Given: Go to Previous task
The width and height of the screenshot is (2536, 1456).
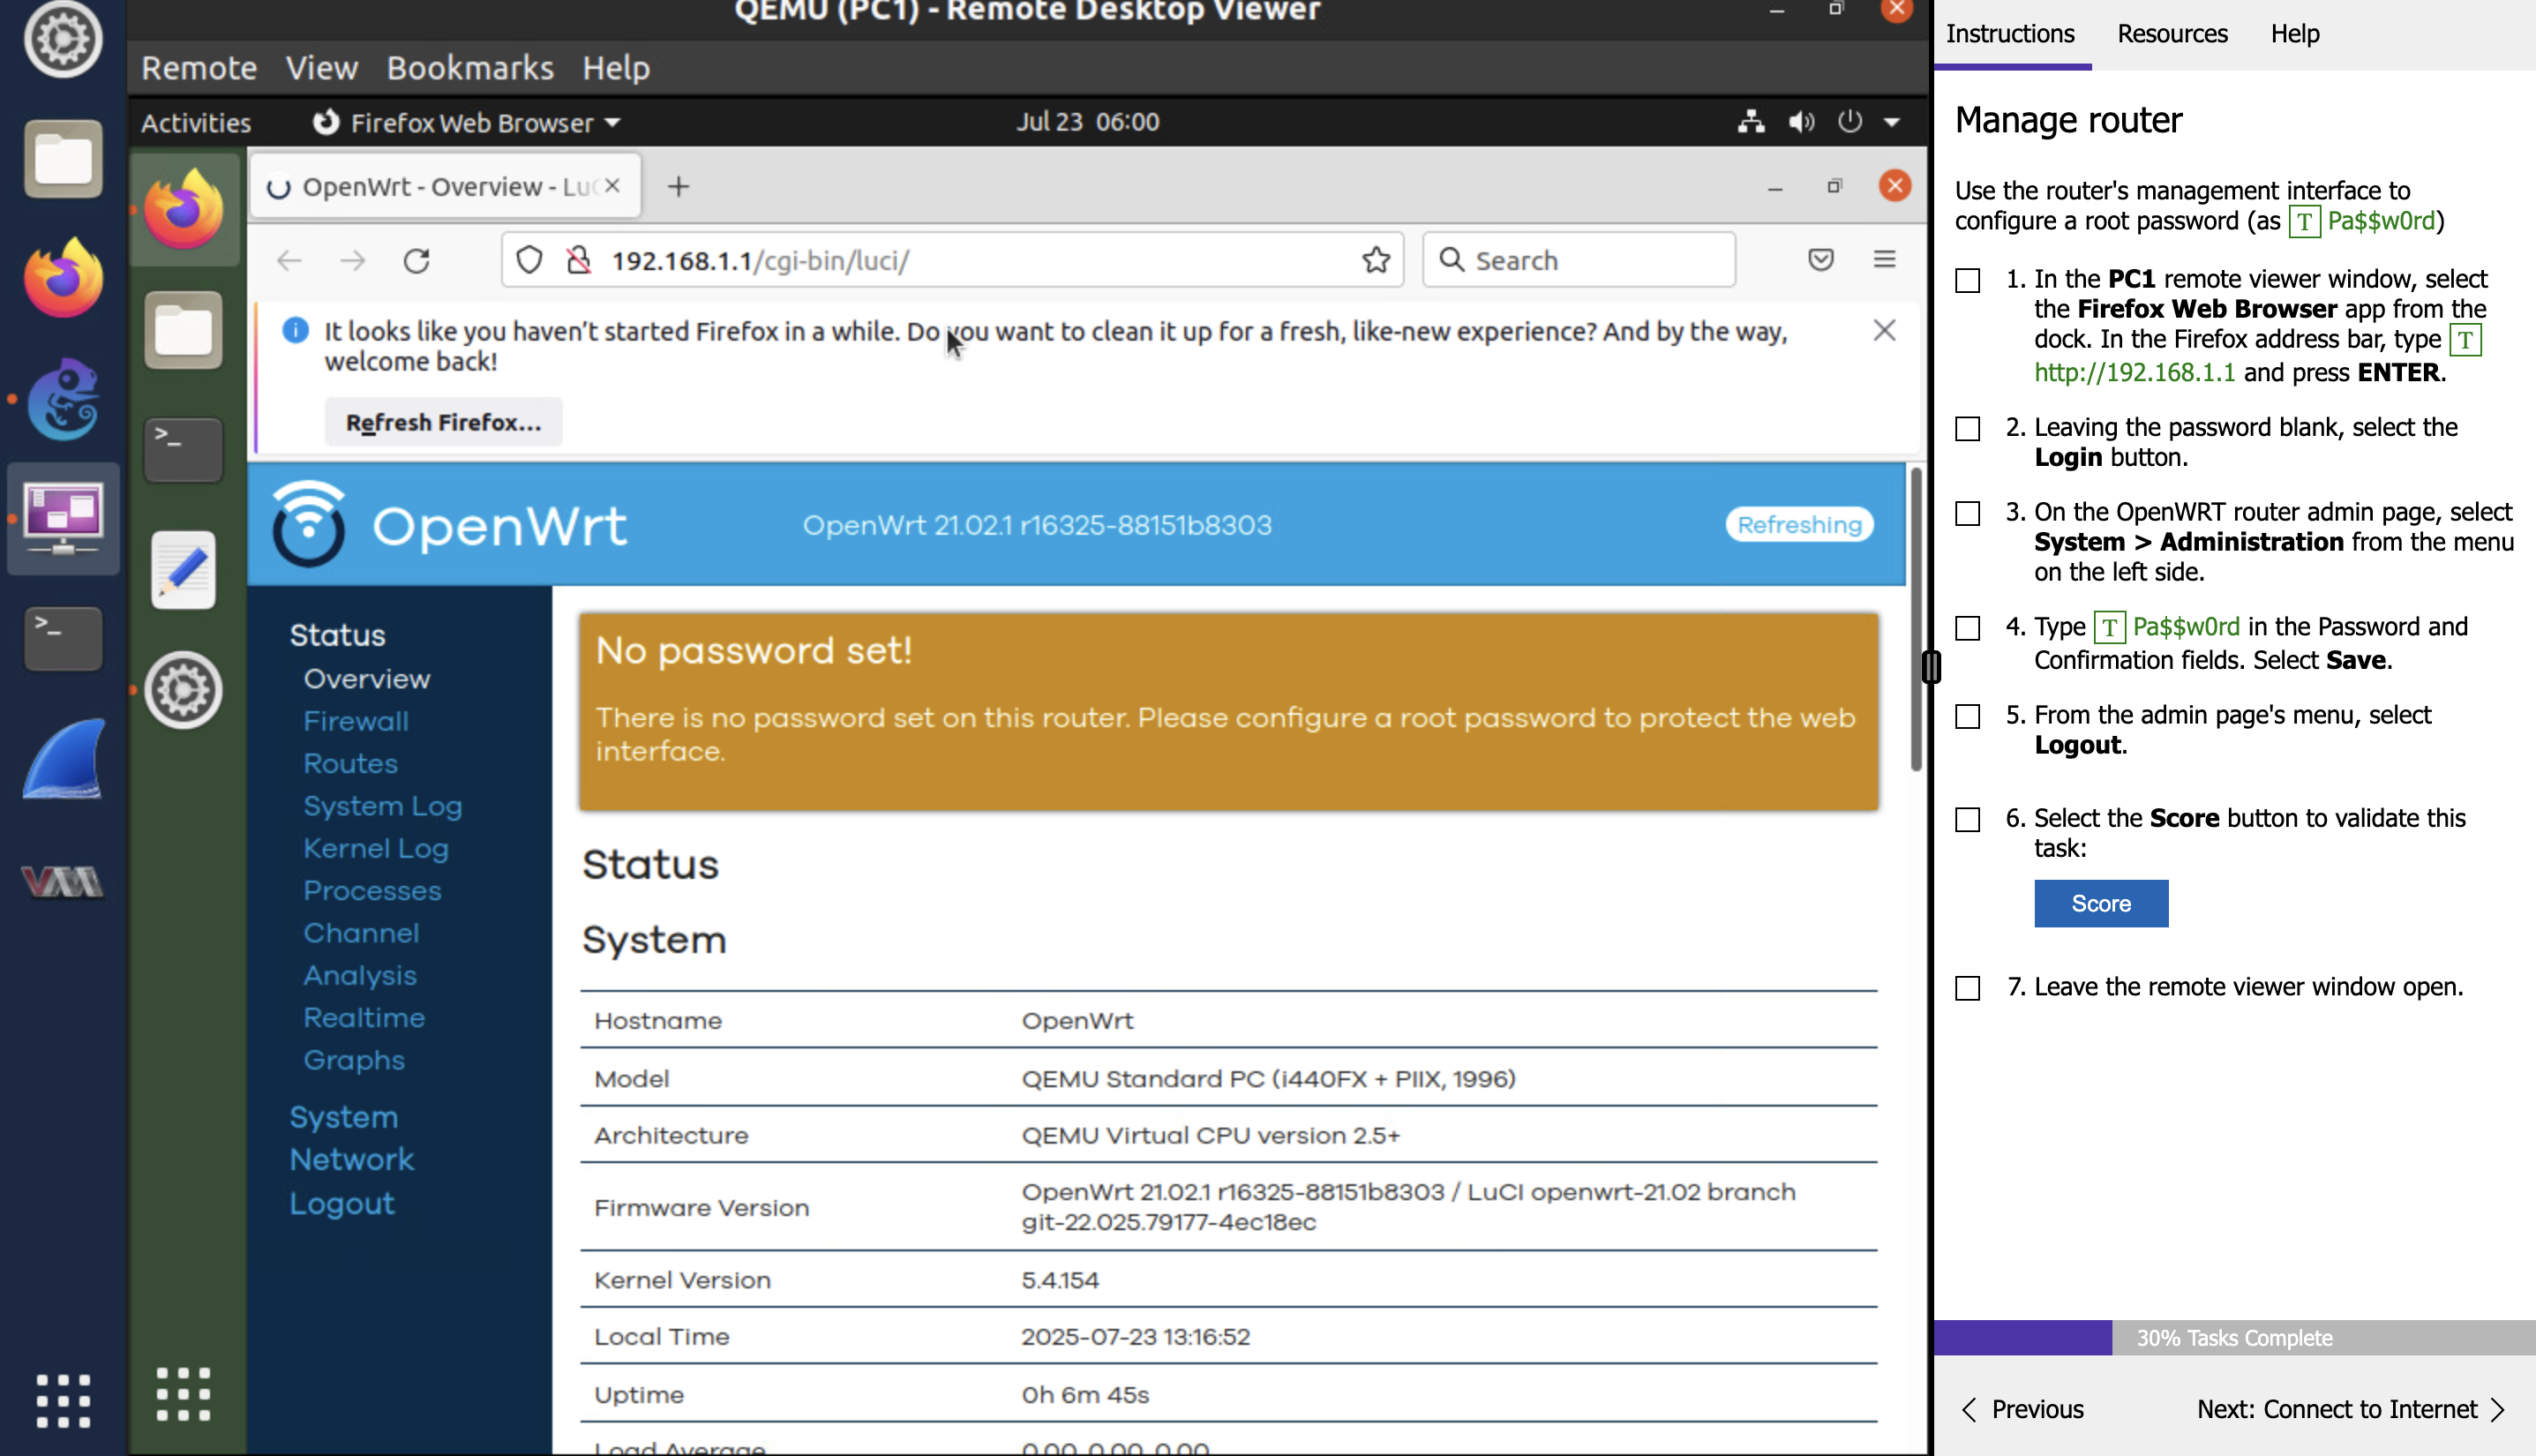Looking at the screenshot, I should tap(2023, 1410).
